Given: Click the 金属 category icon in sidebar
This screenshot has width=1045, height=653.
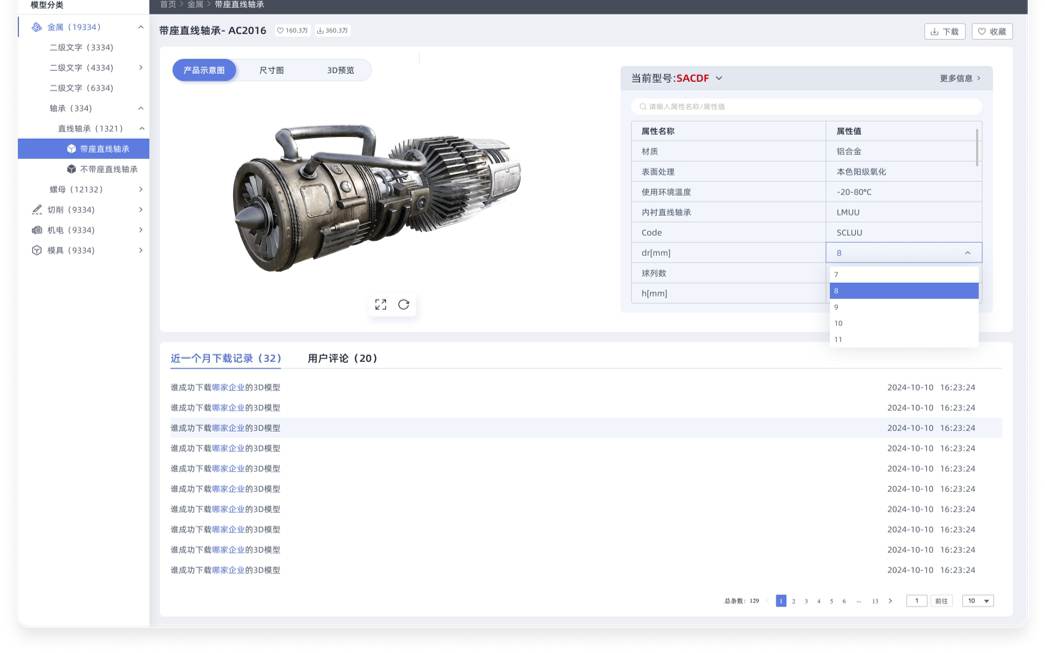Looking at the screenshot, I should click(x=37, y=27).
